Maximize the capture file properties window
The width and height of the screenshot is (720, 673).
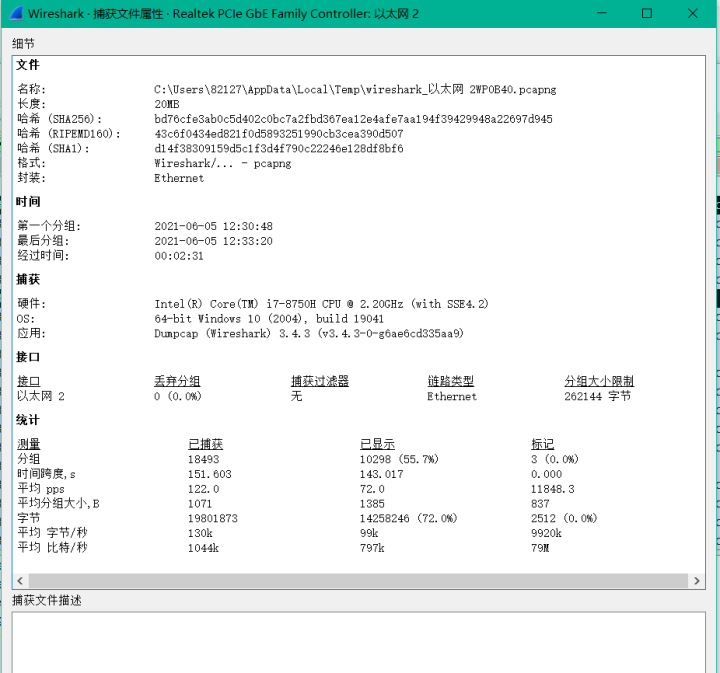click(647, 13)
